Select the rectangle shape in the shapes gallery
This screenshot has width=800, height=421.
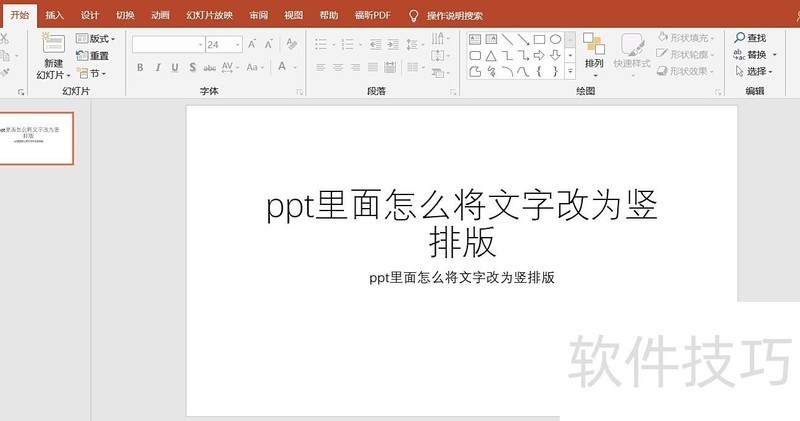click(539, 39)
